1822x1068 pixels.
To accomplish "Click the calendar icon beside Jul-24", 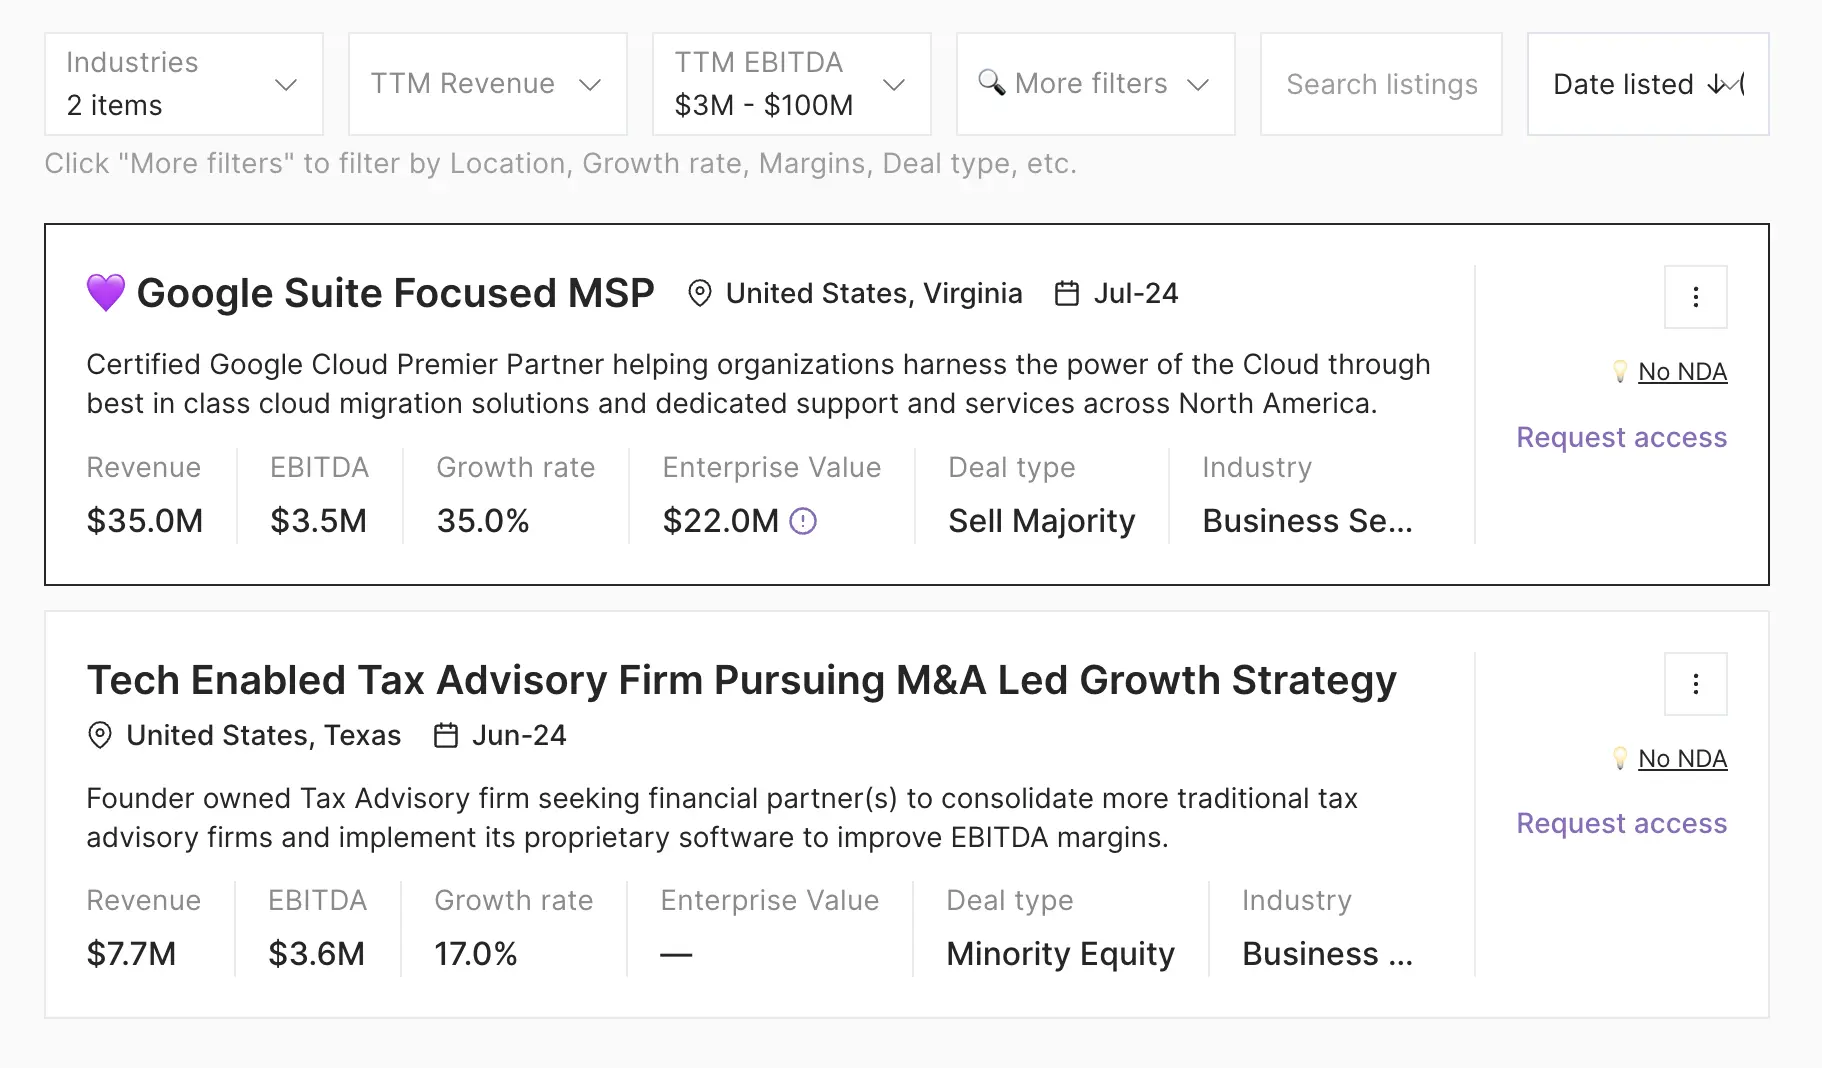I will coord(1067,293).
